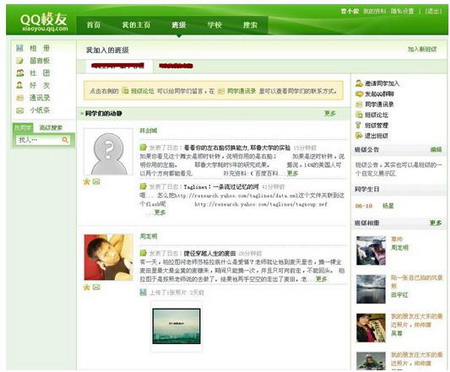Open the 同学通讯录 icon in right panel
450x372 pixels.
click(x=359, y=104)
